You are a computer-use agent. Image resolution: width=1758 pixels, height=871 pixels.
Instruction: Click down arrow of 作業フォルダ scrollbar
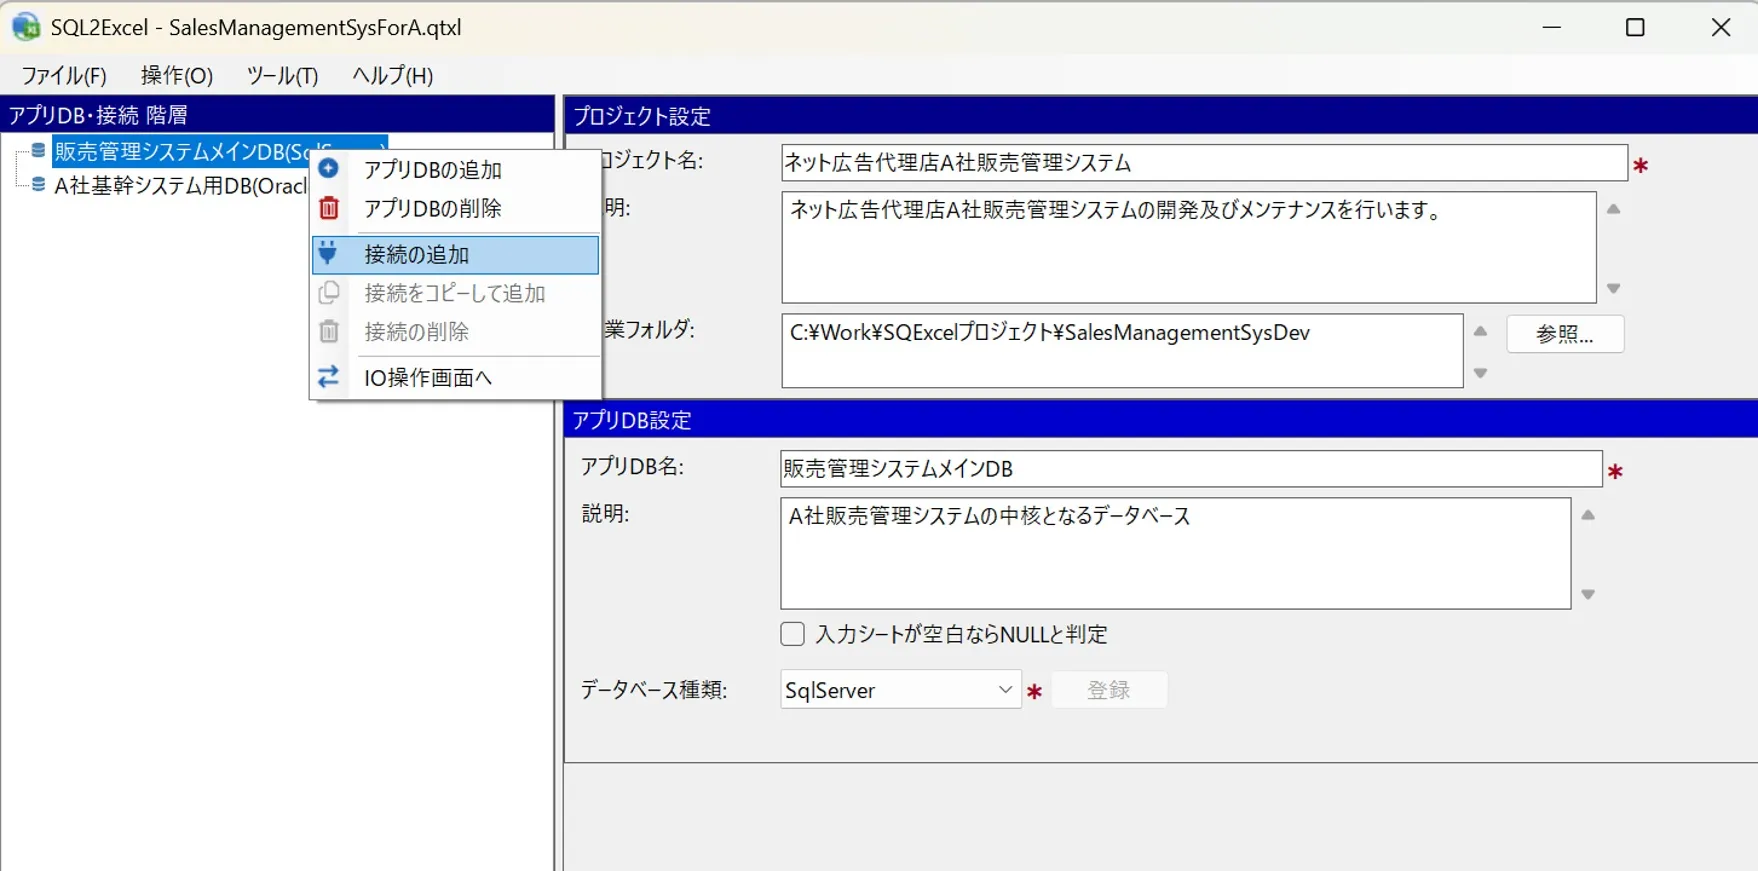click(1481, 373)
